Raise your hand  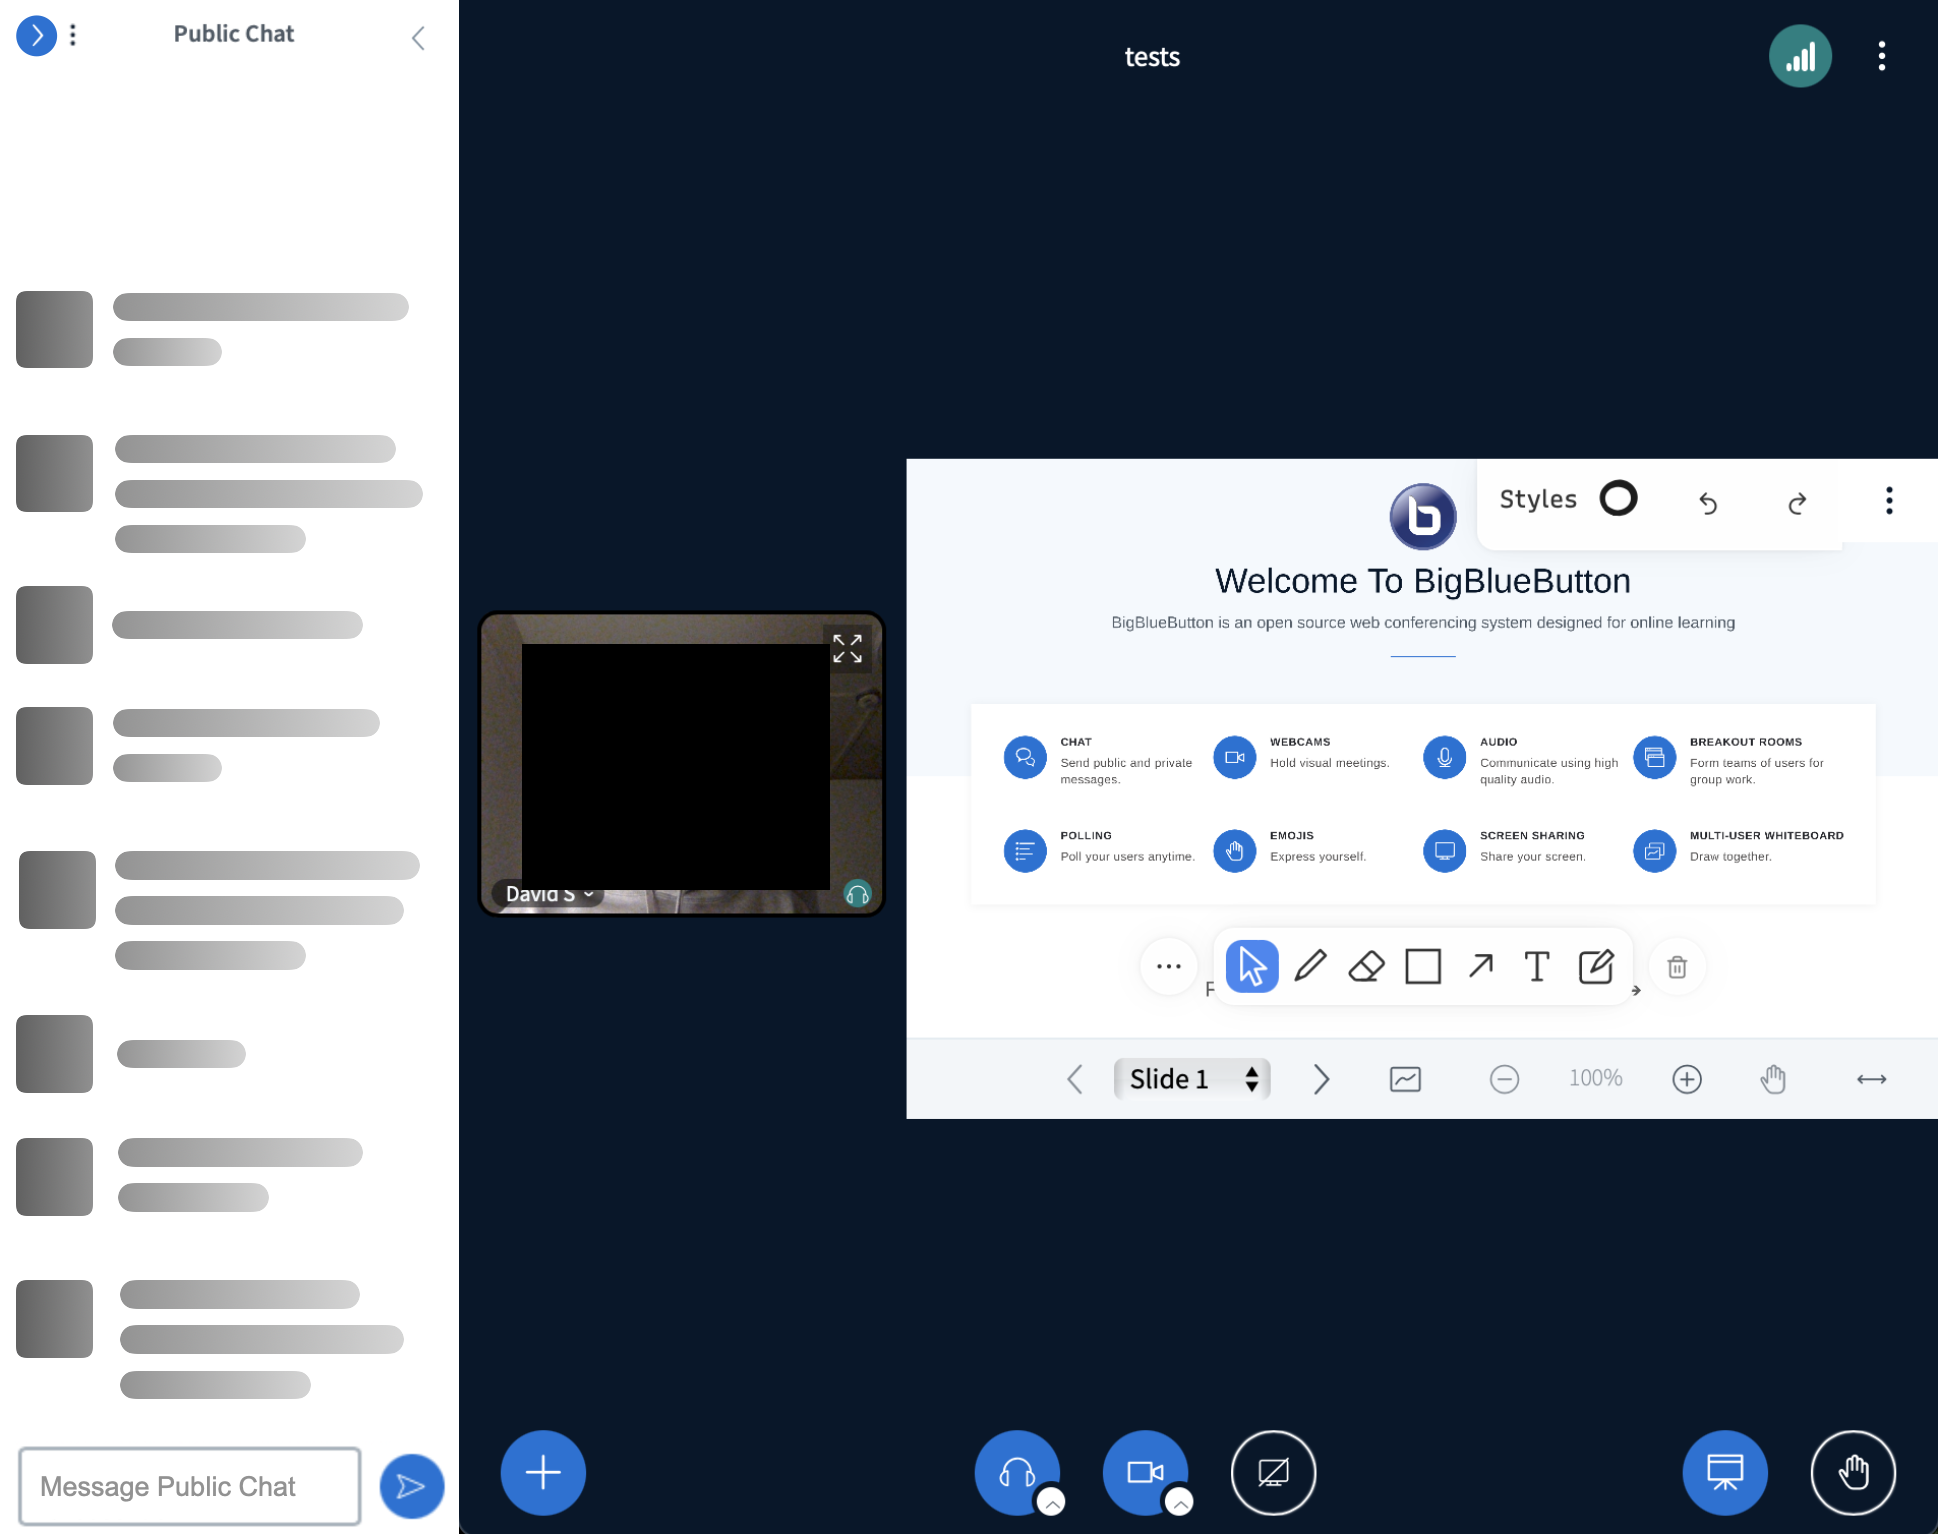(x=1853, y=1472)
